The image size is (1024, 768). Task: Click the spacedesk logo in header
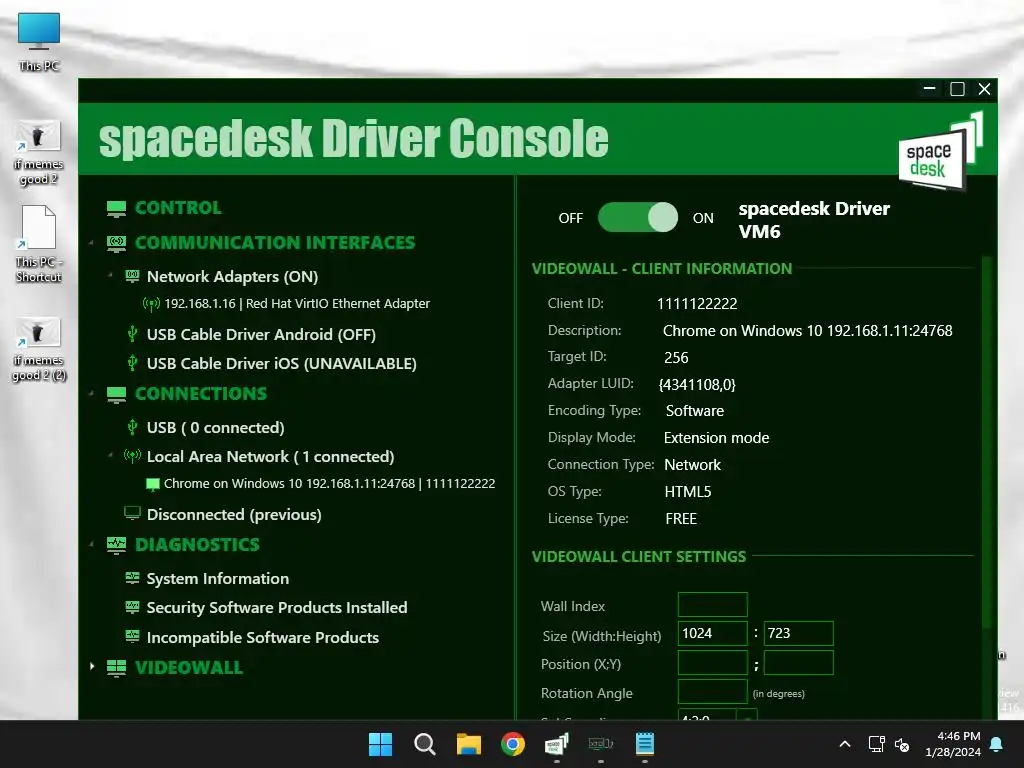point(940,151)
